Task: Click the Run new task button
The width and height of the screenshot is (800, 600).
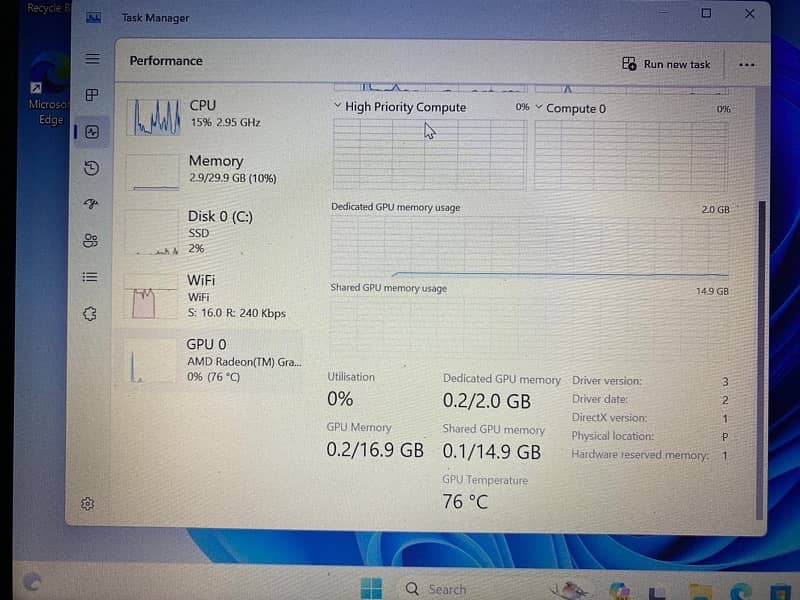Action: pos(666,64)
